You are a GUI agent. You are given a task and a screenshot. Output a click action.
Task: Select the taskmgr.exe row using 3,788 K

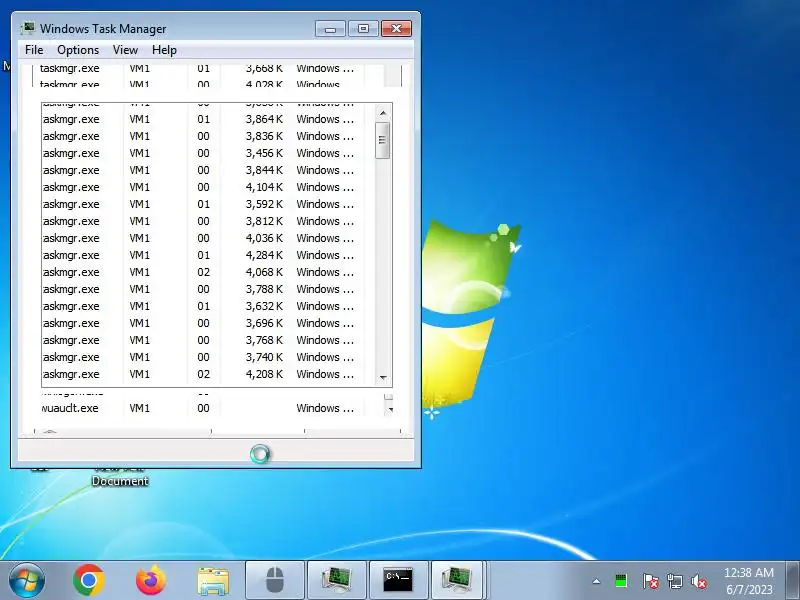click(x=208, y=289)
